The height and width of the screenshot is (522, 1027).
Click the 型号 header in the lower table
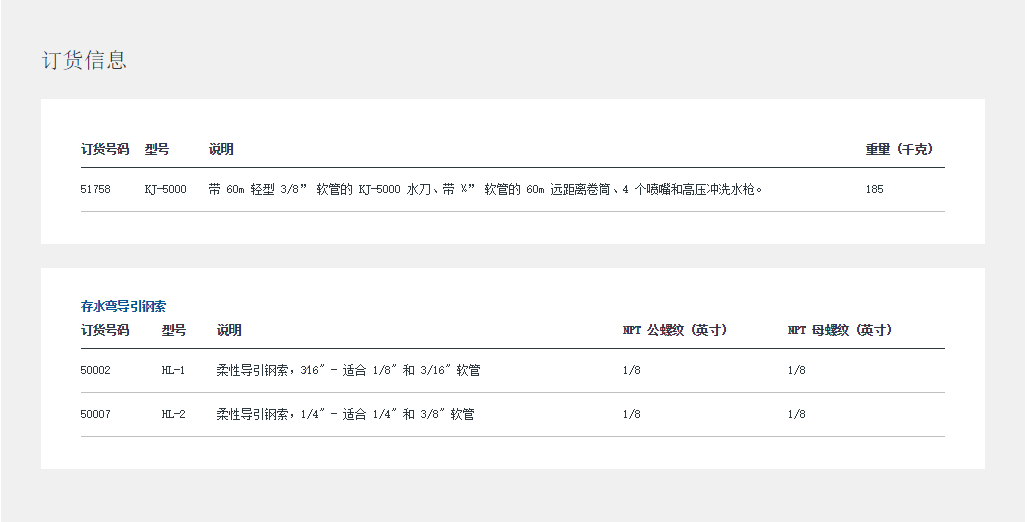tap(174, 330)
